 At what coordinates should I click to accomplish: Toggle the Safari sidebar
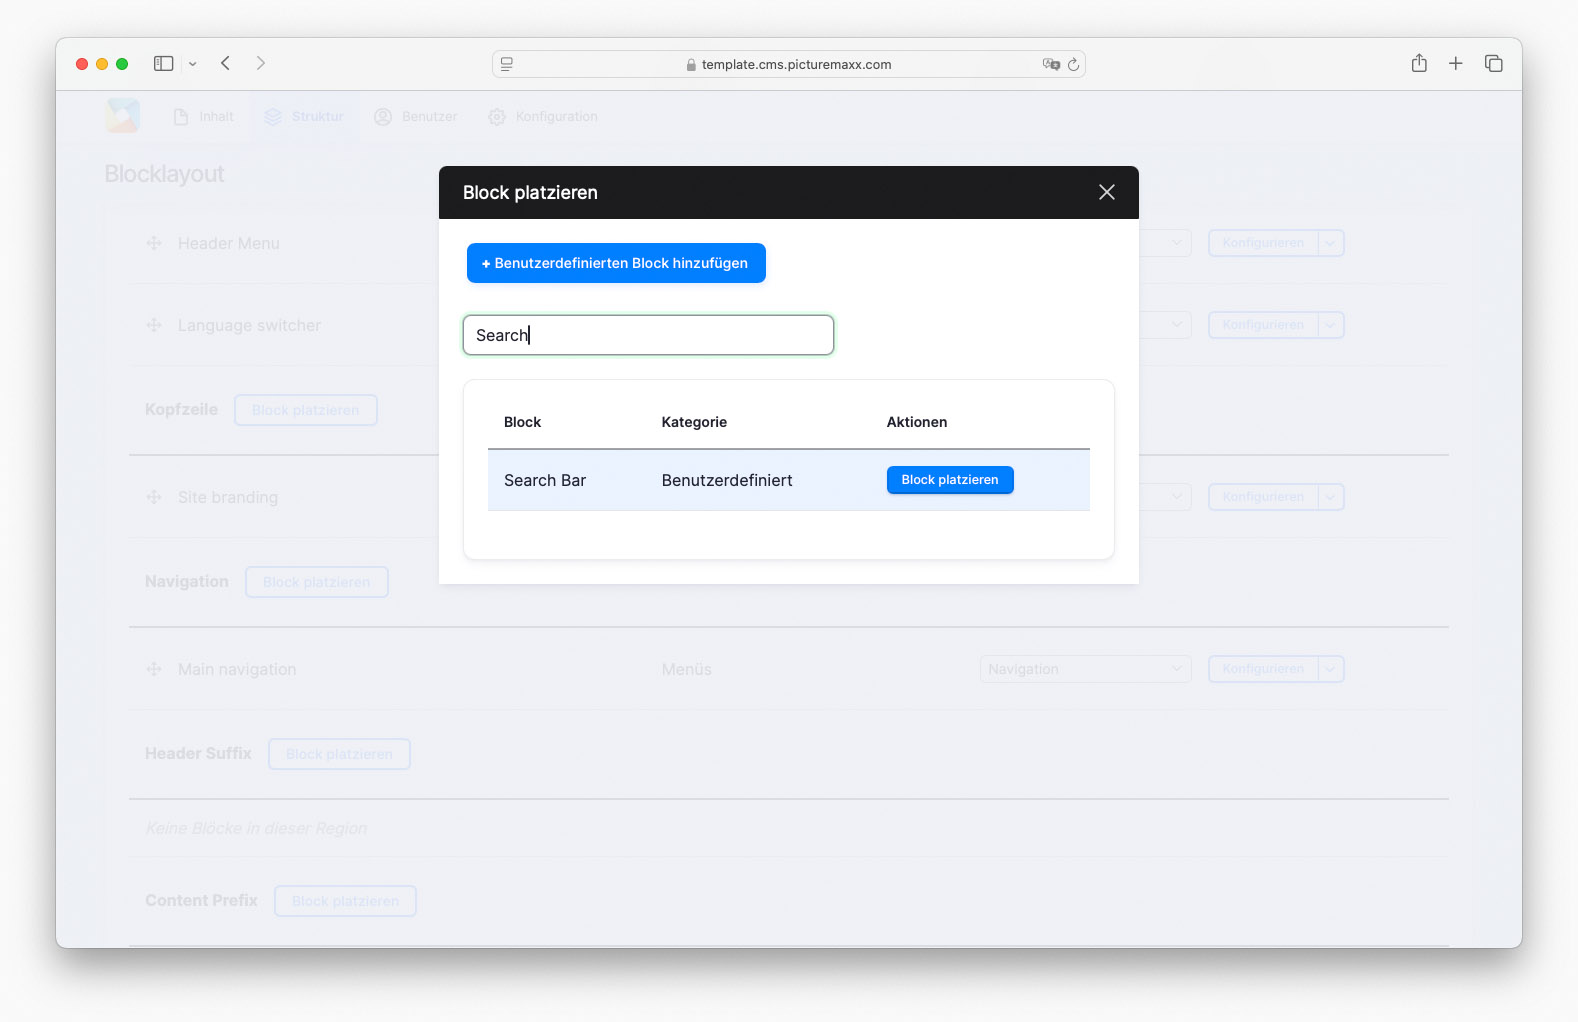(x=163, y=63)
